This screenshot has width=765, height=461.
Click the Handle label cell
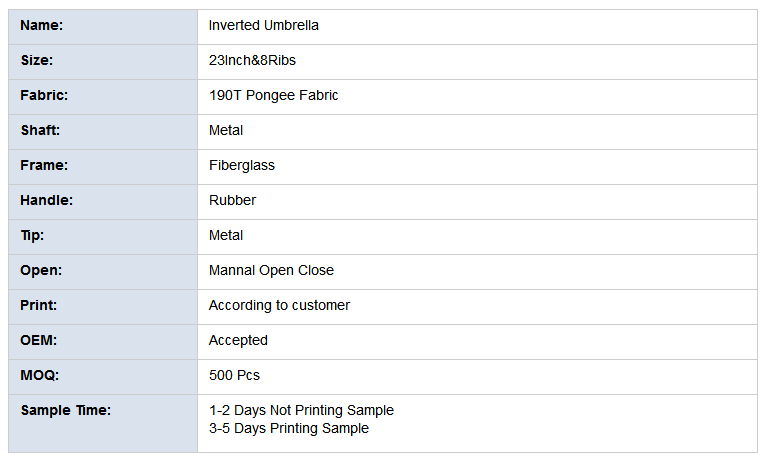(103, 202)
